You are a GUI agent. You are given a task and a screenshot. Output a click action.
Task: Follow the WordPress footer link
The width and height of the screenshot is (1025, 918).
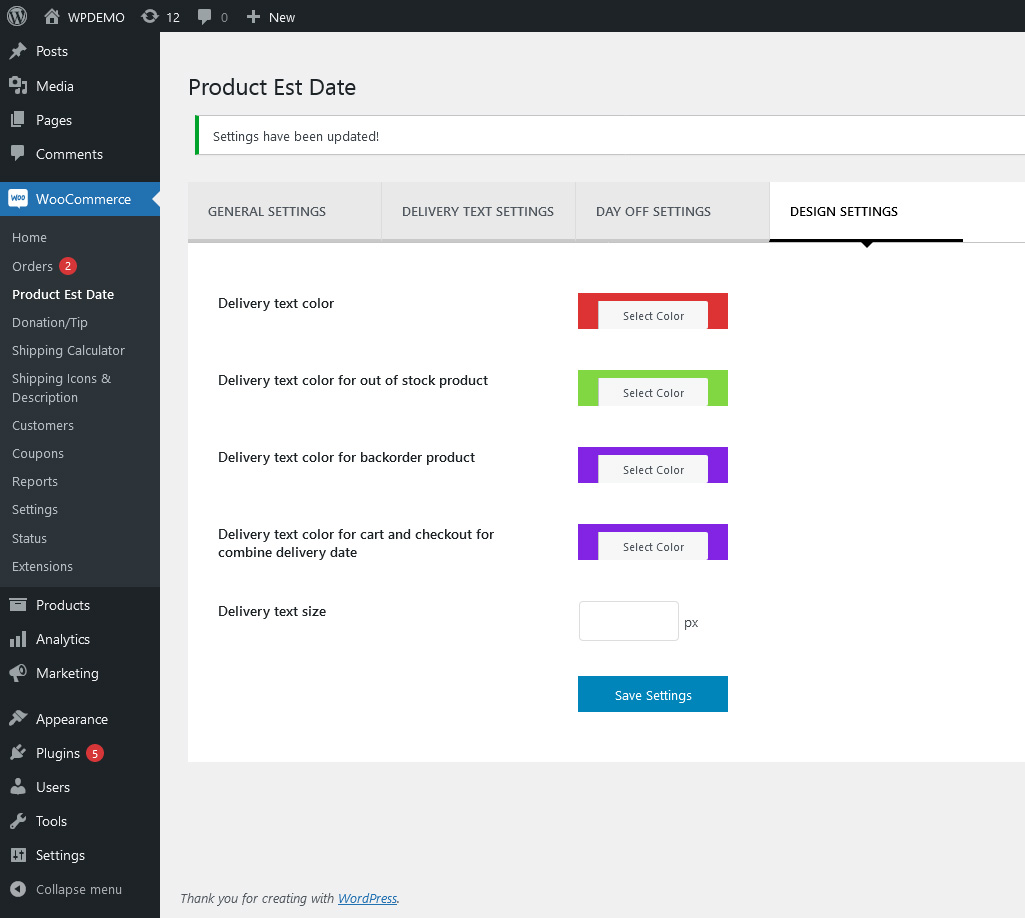tap(367, 898)
